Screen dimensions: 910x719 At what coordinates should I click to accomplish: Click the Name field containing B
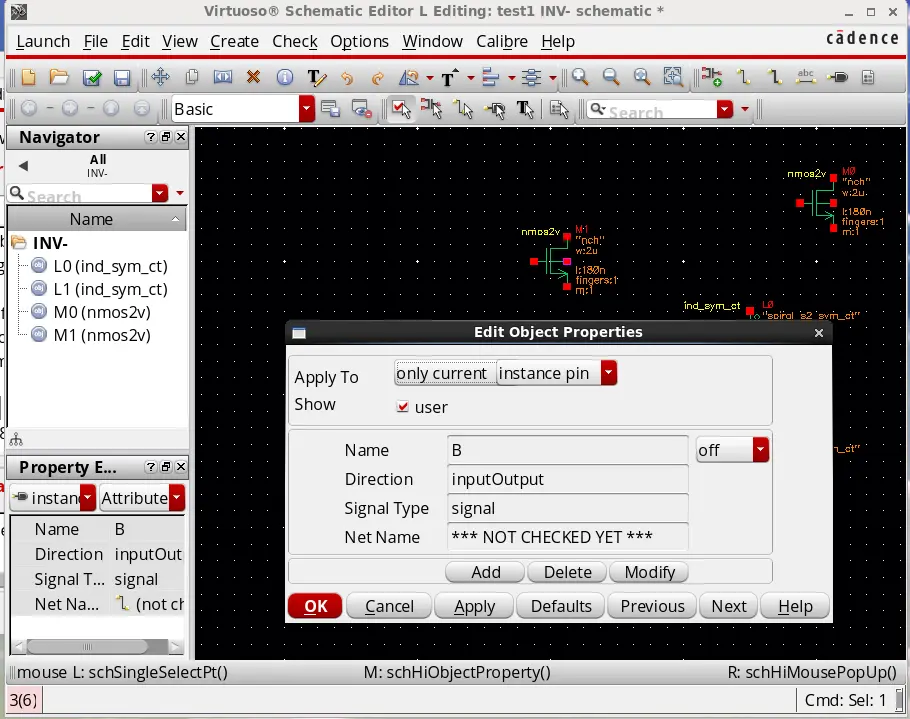point(568,450)
